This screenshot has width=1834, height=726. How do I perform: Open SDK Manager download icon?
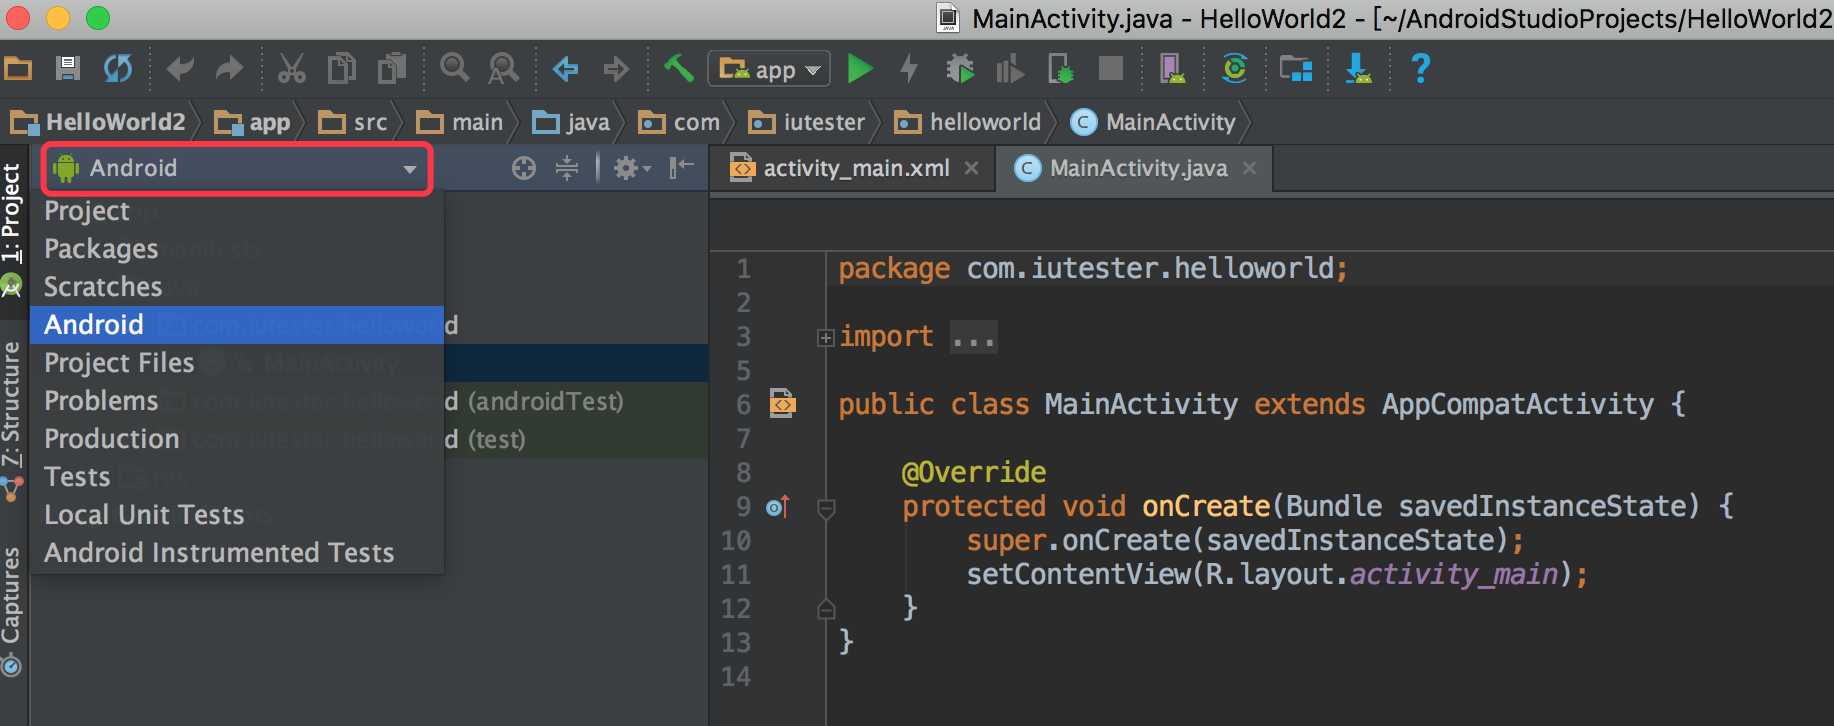[1358, 69]
